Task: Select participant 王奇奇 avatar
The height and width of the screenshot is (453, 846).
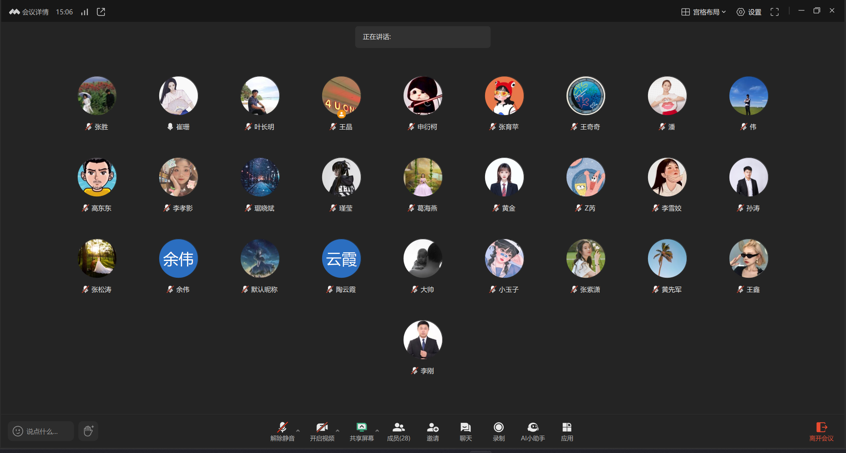Action: click(x=586, y=95)
